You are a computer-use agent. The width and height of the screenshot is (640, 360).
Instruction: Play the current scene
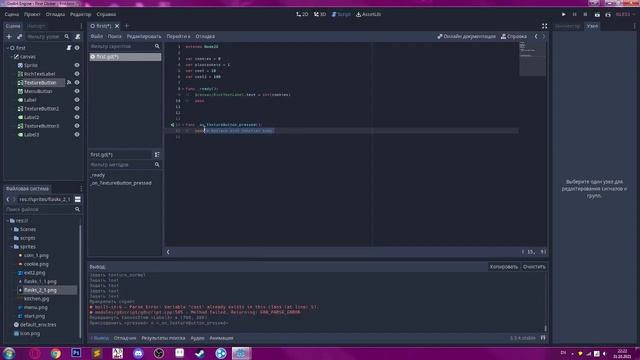[x=597, y=14]
